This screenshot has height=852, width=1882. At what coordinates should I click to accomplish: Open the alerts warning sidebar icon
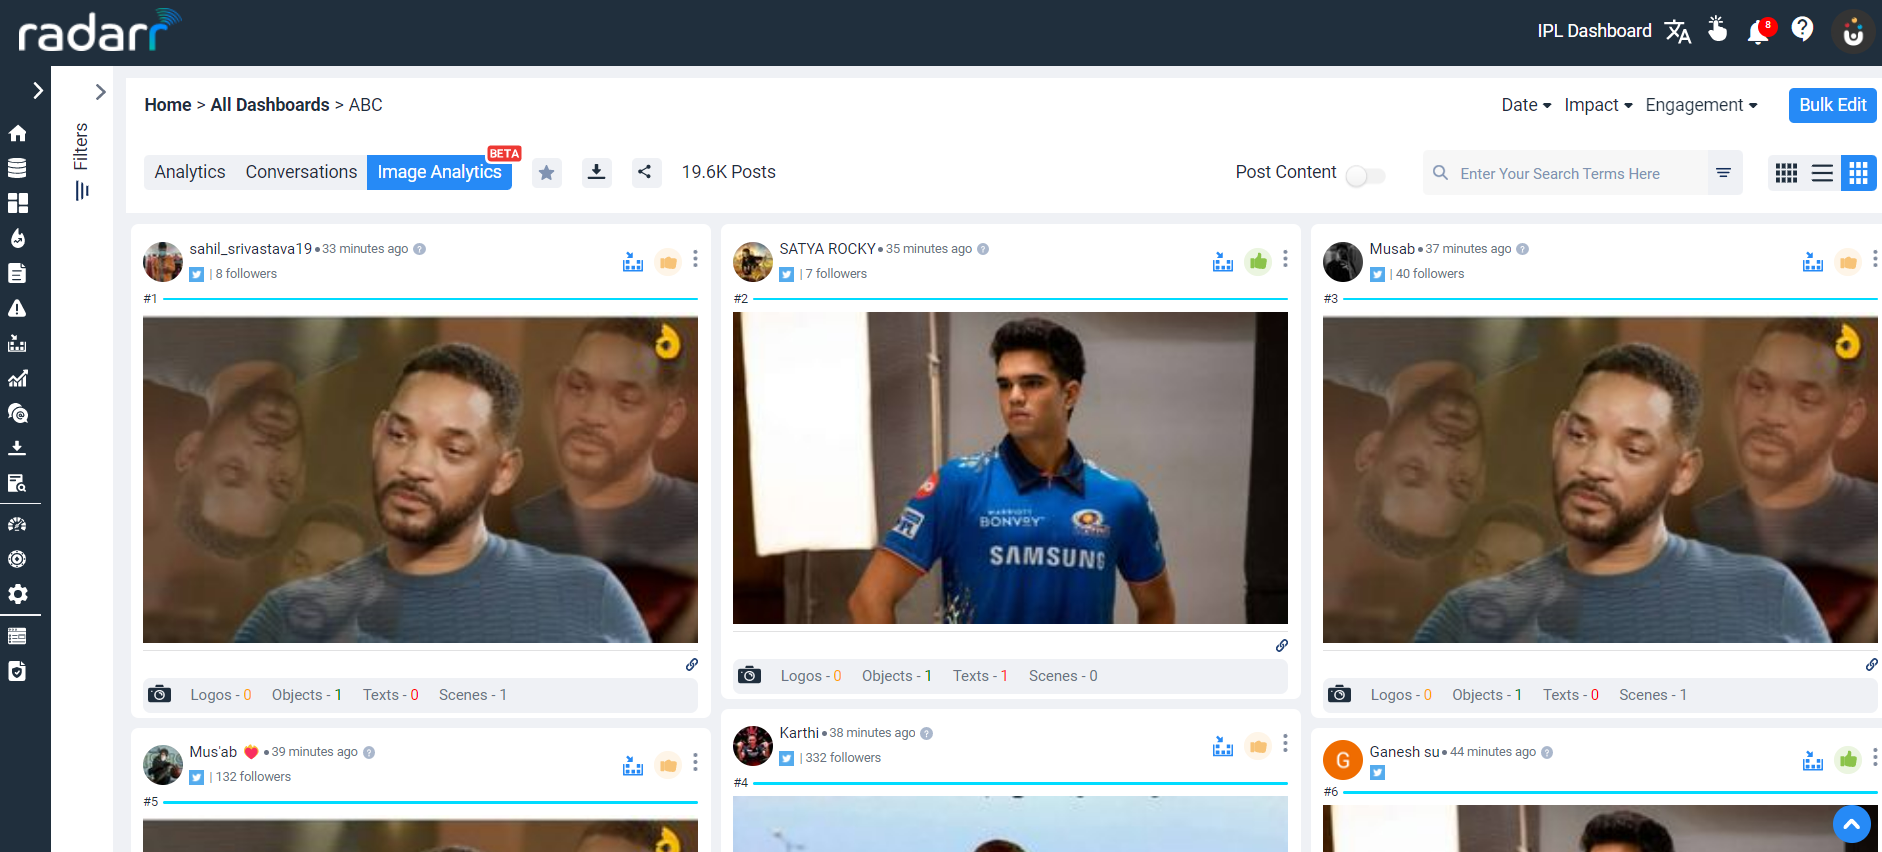[17, 308]
